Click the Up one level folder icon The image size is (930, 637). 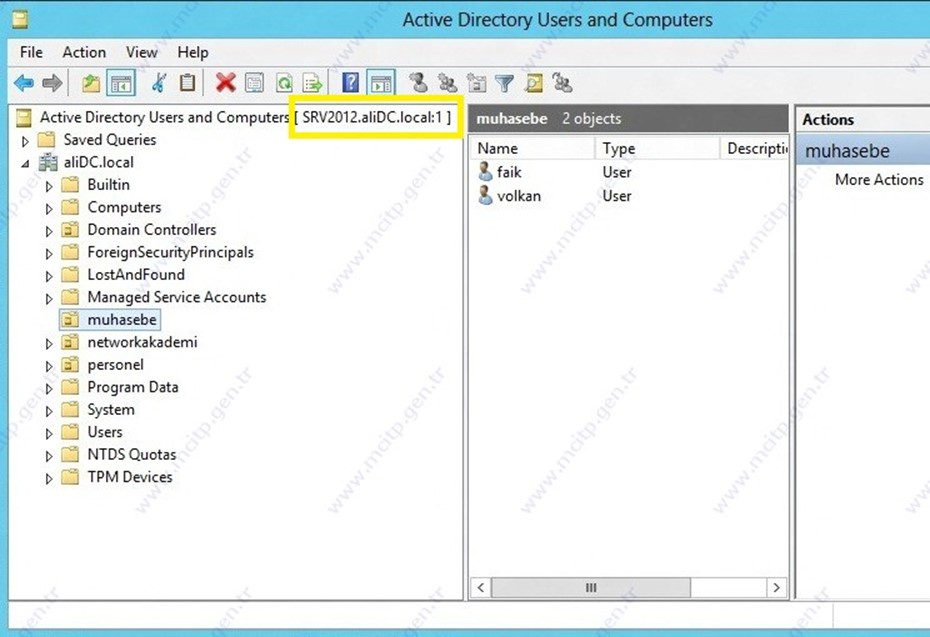click(x=91, y=83)
